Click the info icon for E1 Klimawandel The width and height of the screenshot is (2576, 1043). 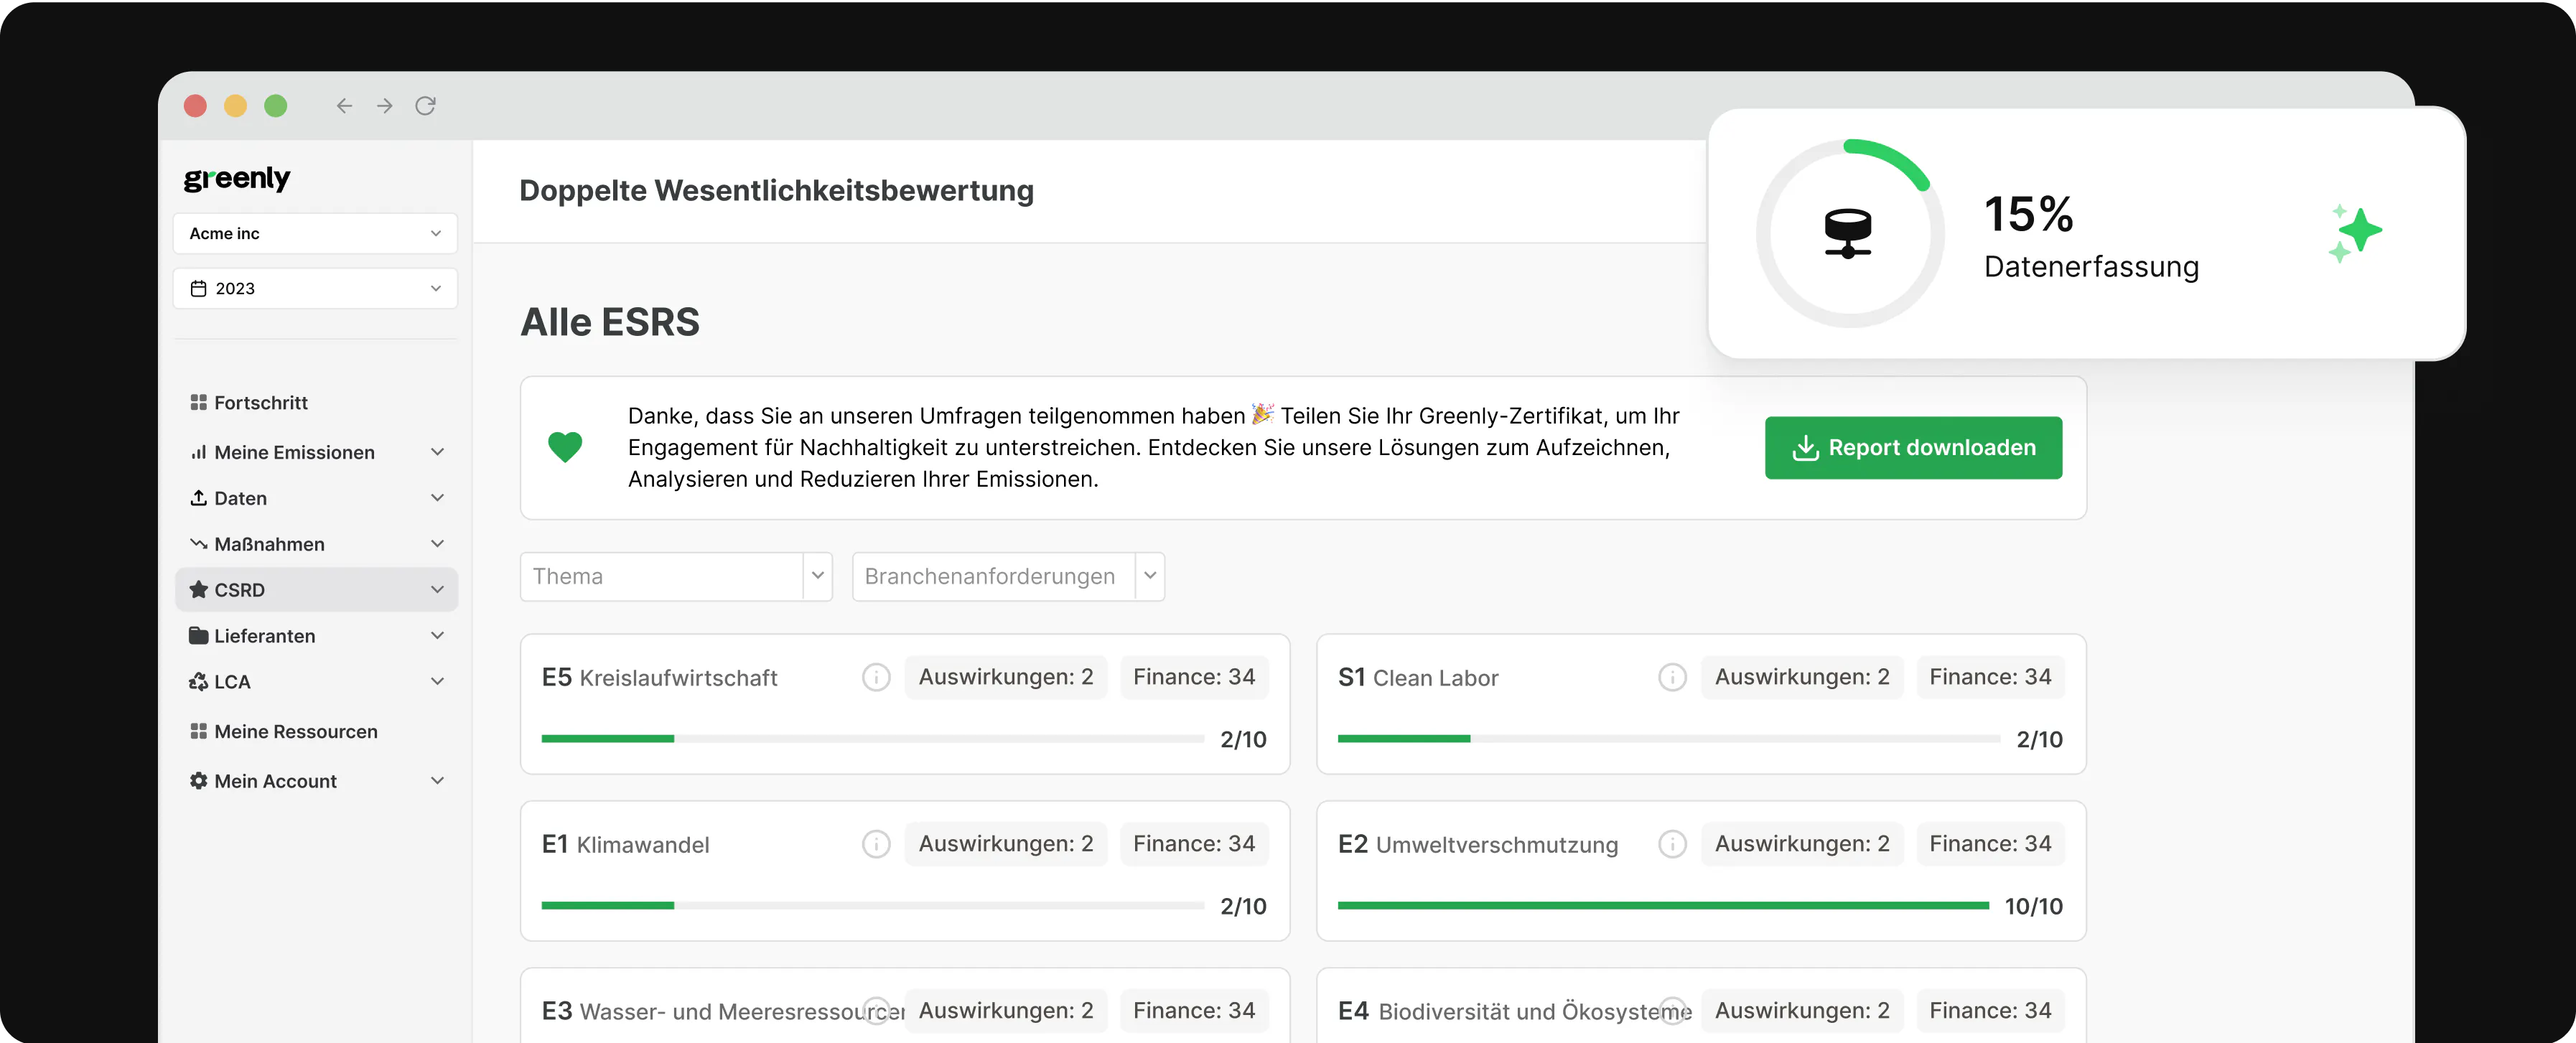click(876, 844)
